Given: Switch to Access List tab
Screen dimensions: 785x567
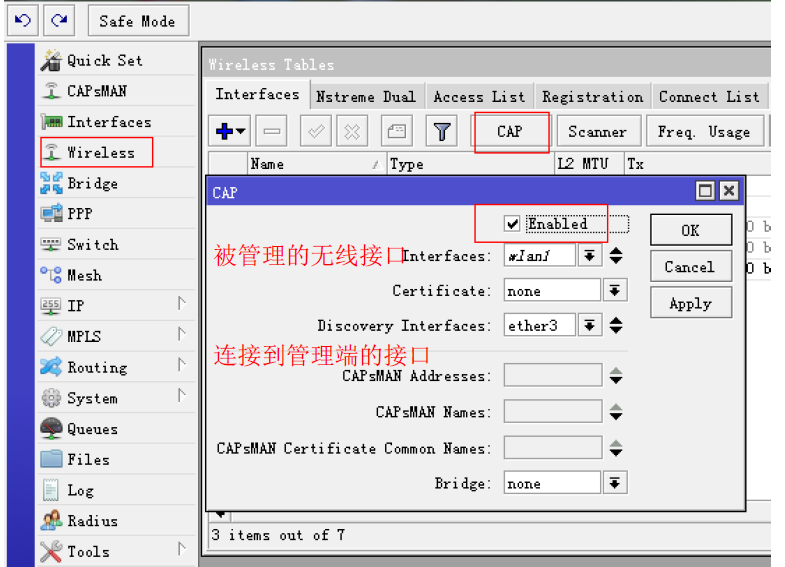Looking at the screenshot, I should point(479,97).
